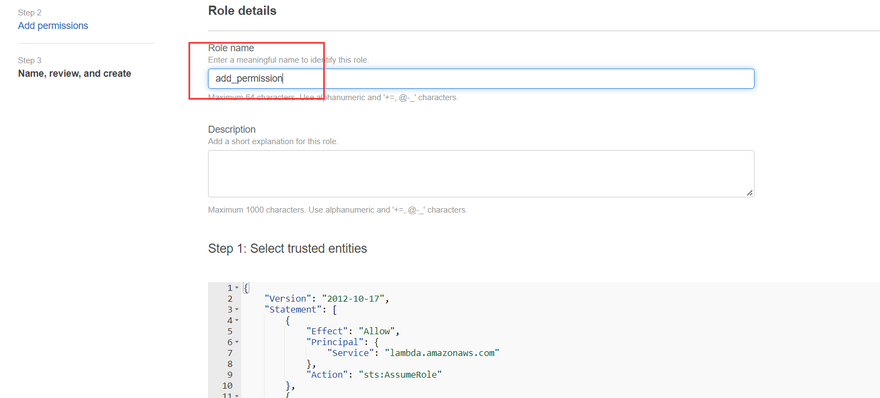Click the Description text area
The image size is (880, 398).
click(x=481, y=173)
